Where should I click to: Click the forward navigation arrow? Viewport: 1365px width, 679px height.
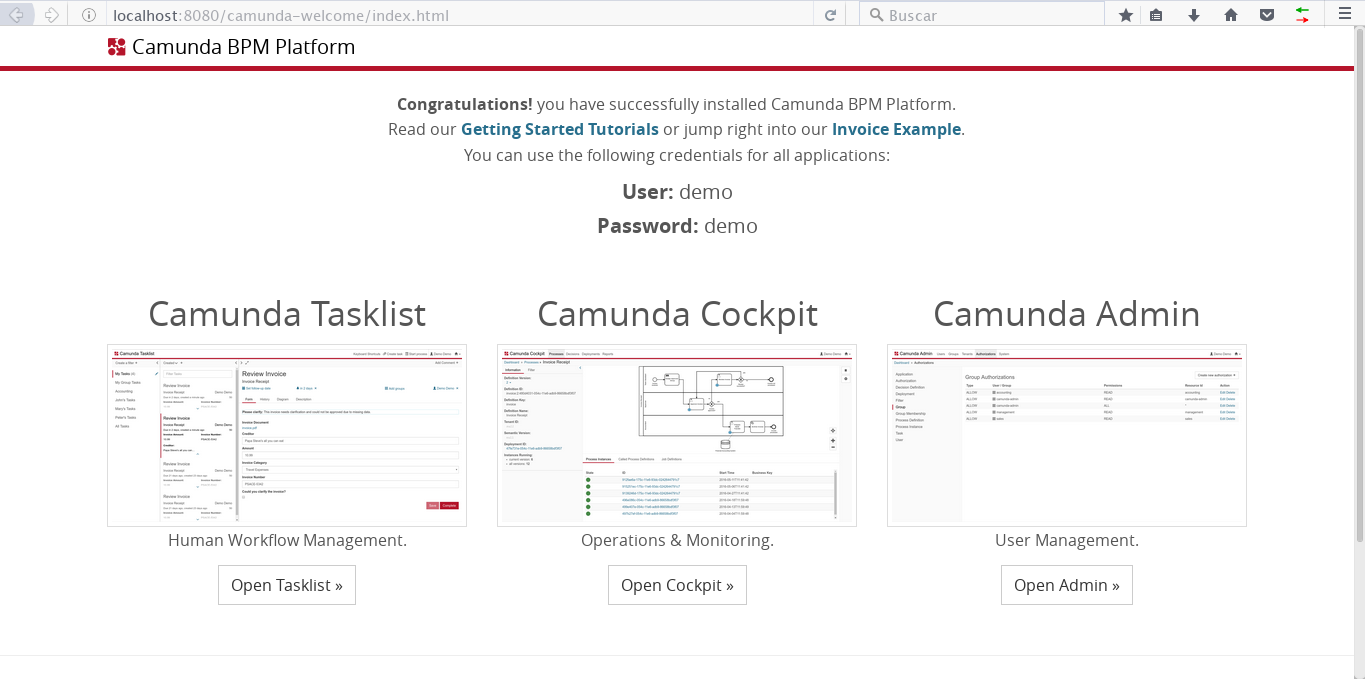tap(51, 14)
